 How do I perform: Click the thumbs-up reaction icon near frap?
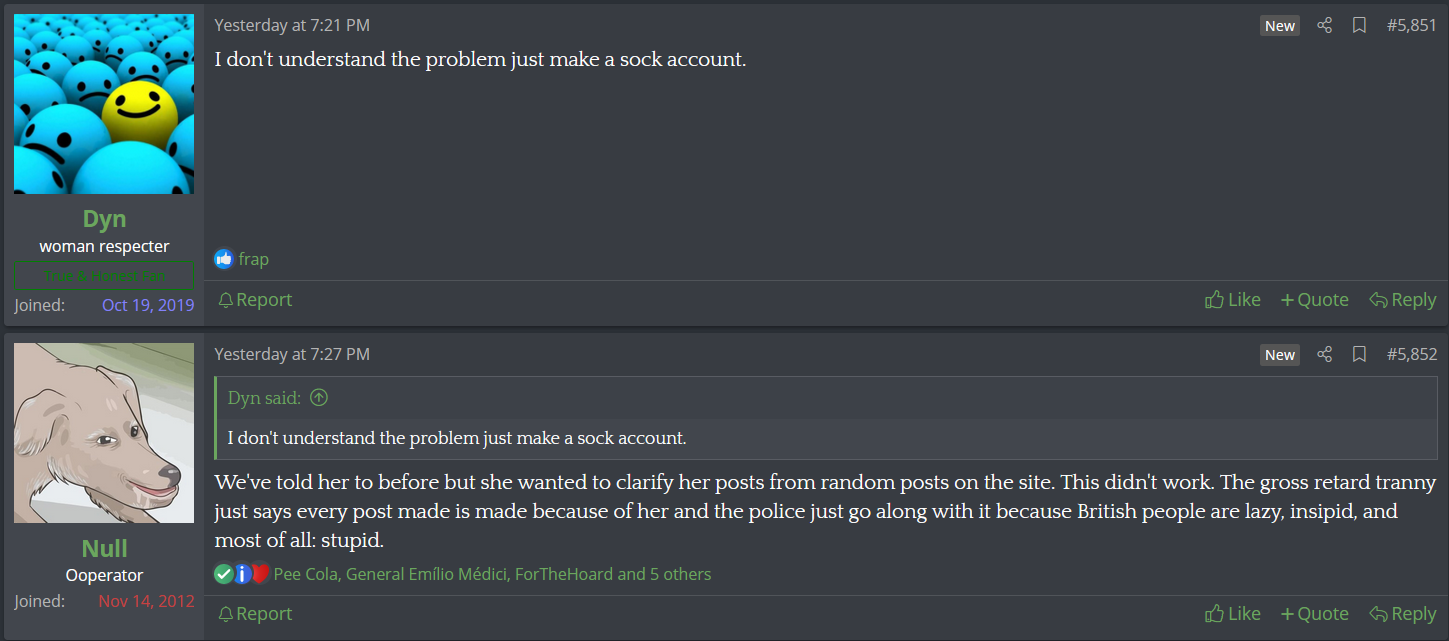tap(224, 259)
